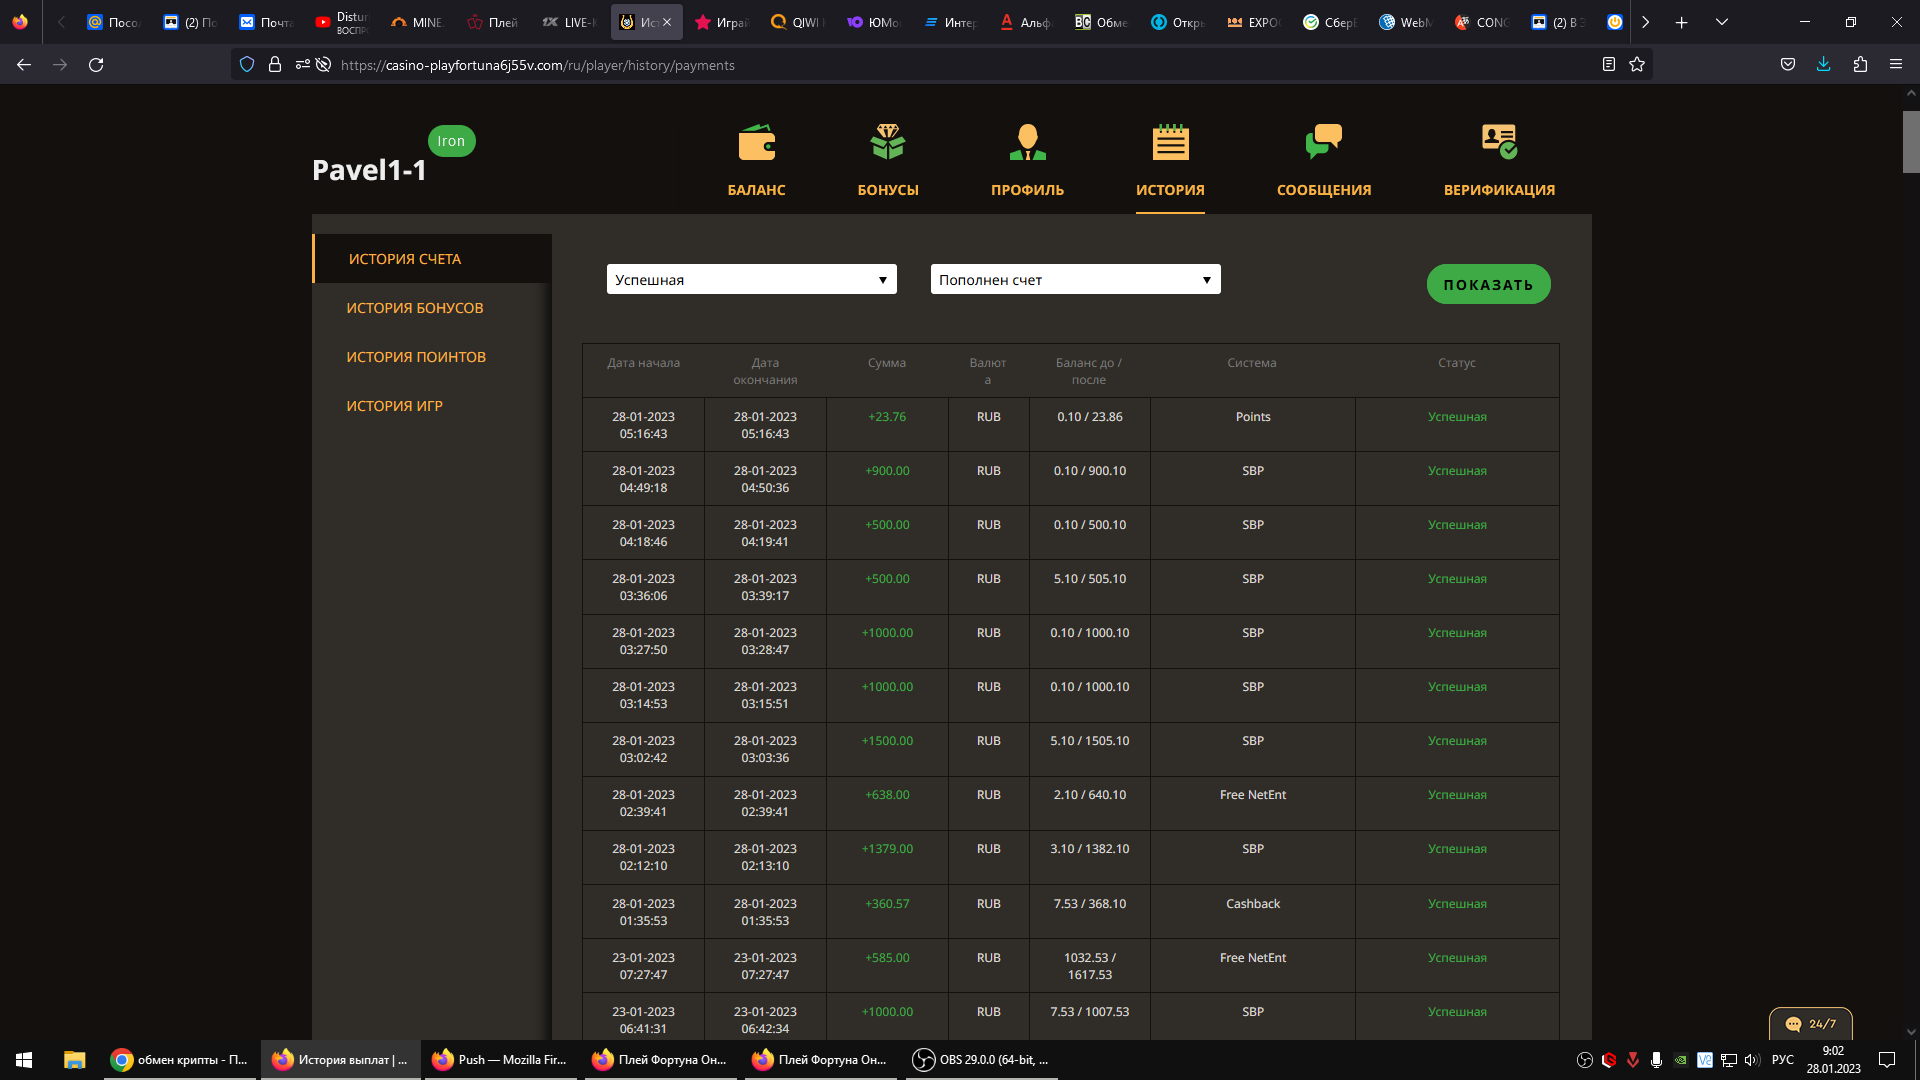Open История поинтов link

coord(416,357)
